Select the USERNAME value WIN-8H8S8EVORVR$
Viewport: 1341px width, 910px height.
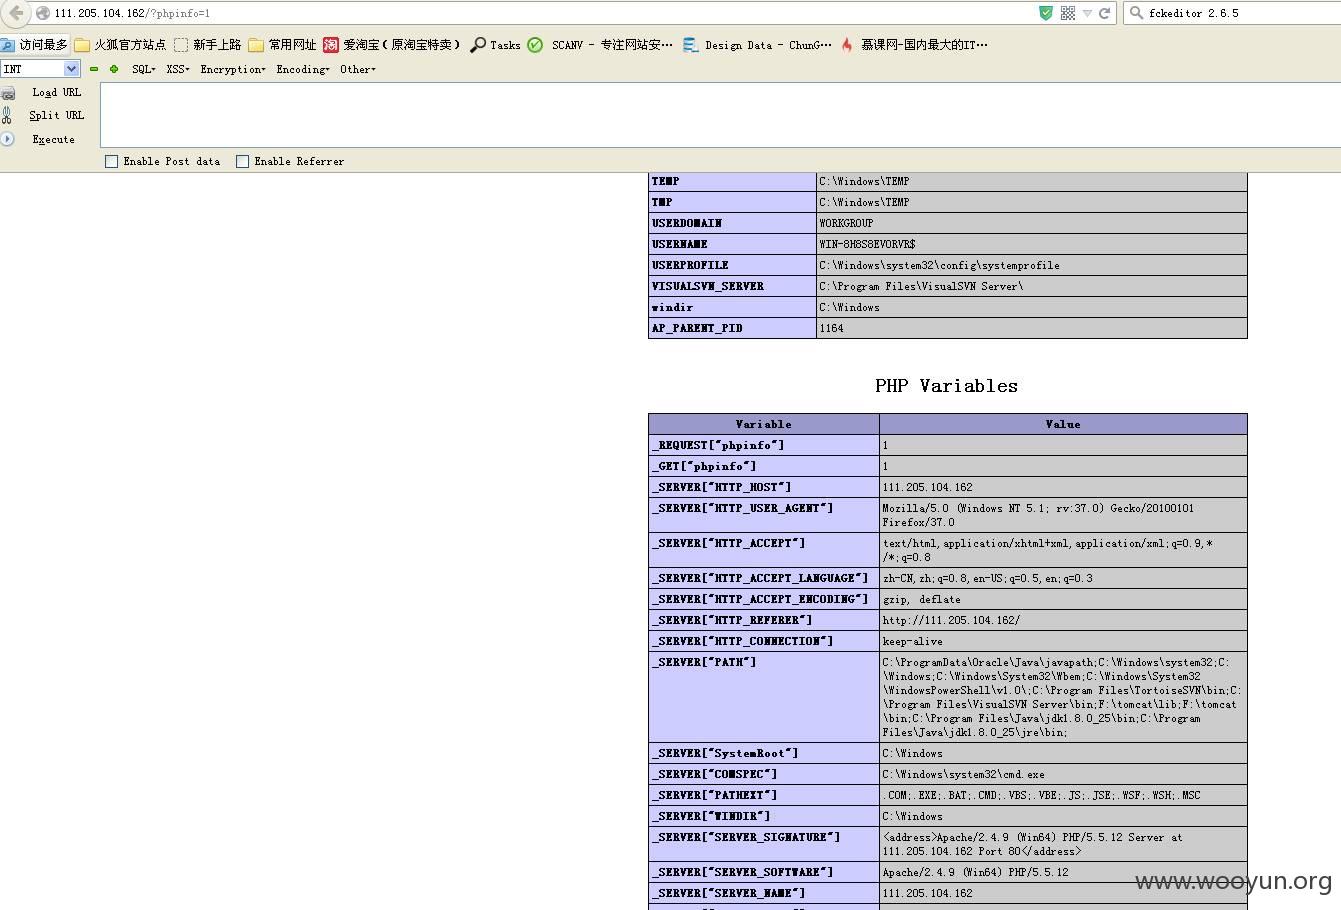1032,244
